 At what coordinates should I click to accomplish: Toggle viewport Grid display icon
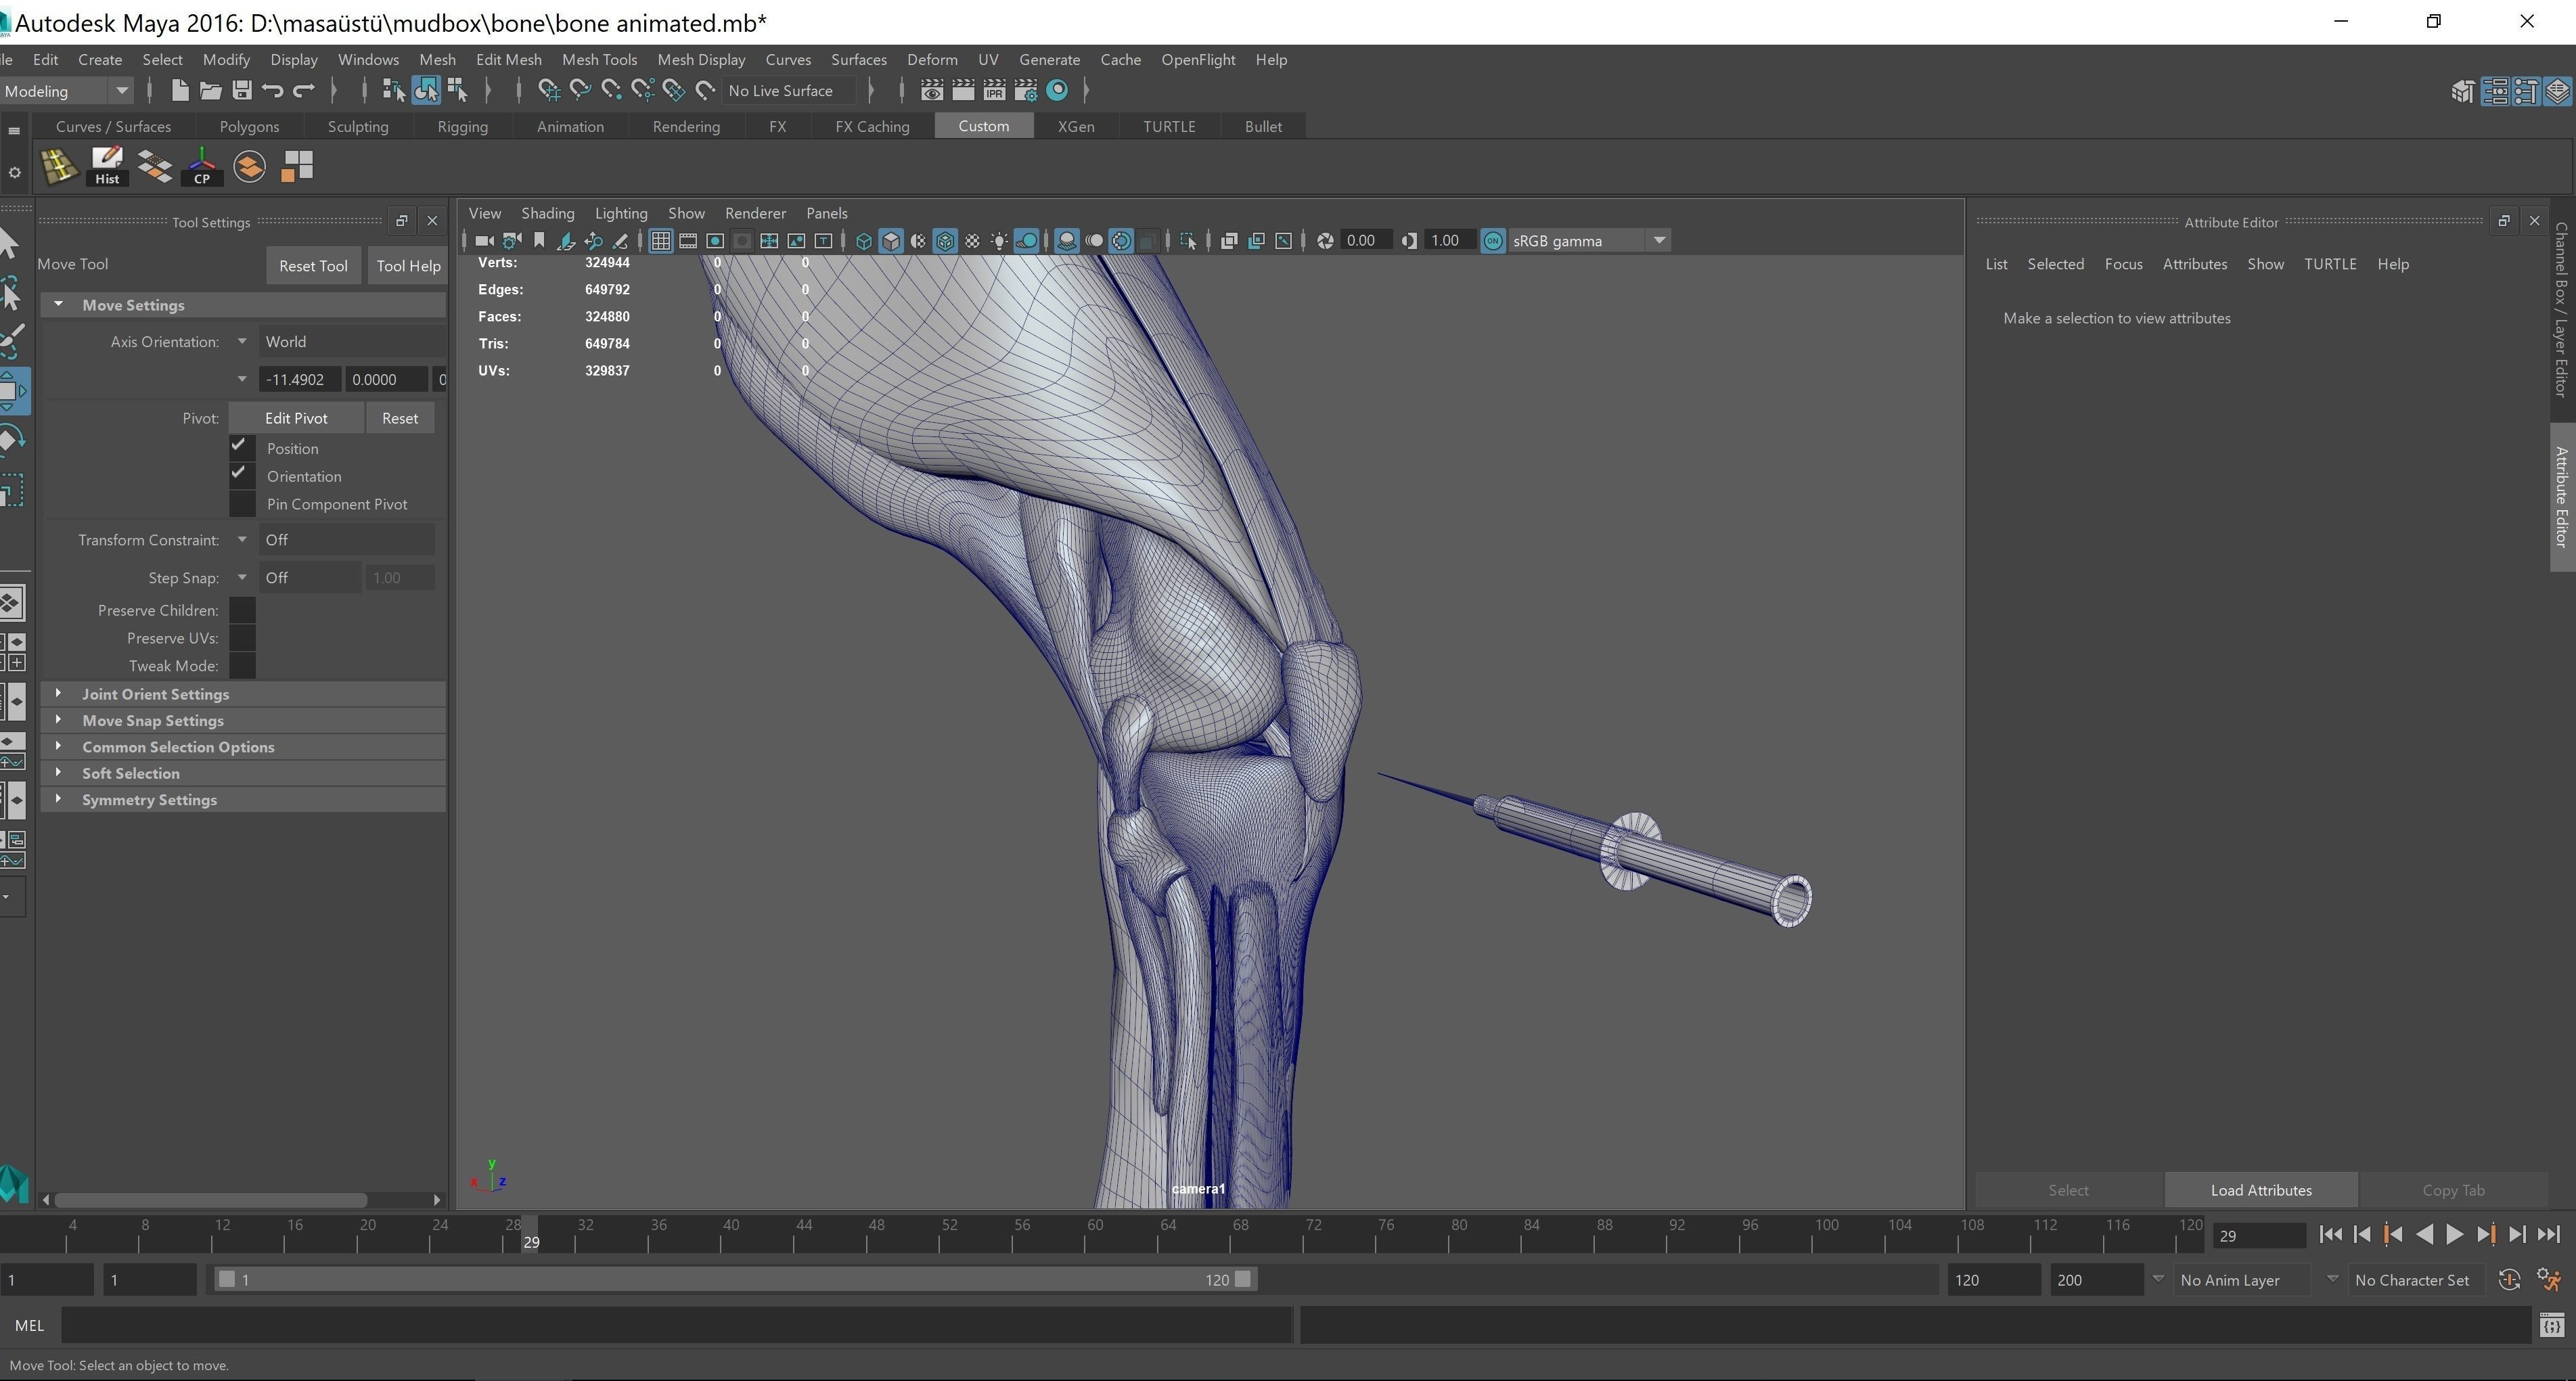coord(661,241)
